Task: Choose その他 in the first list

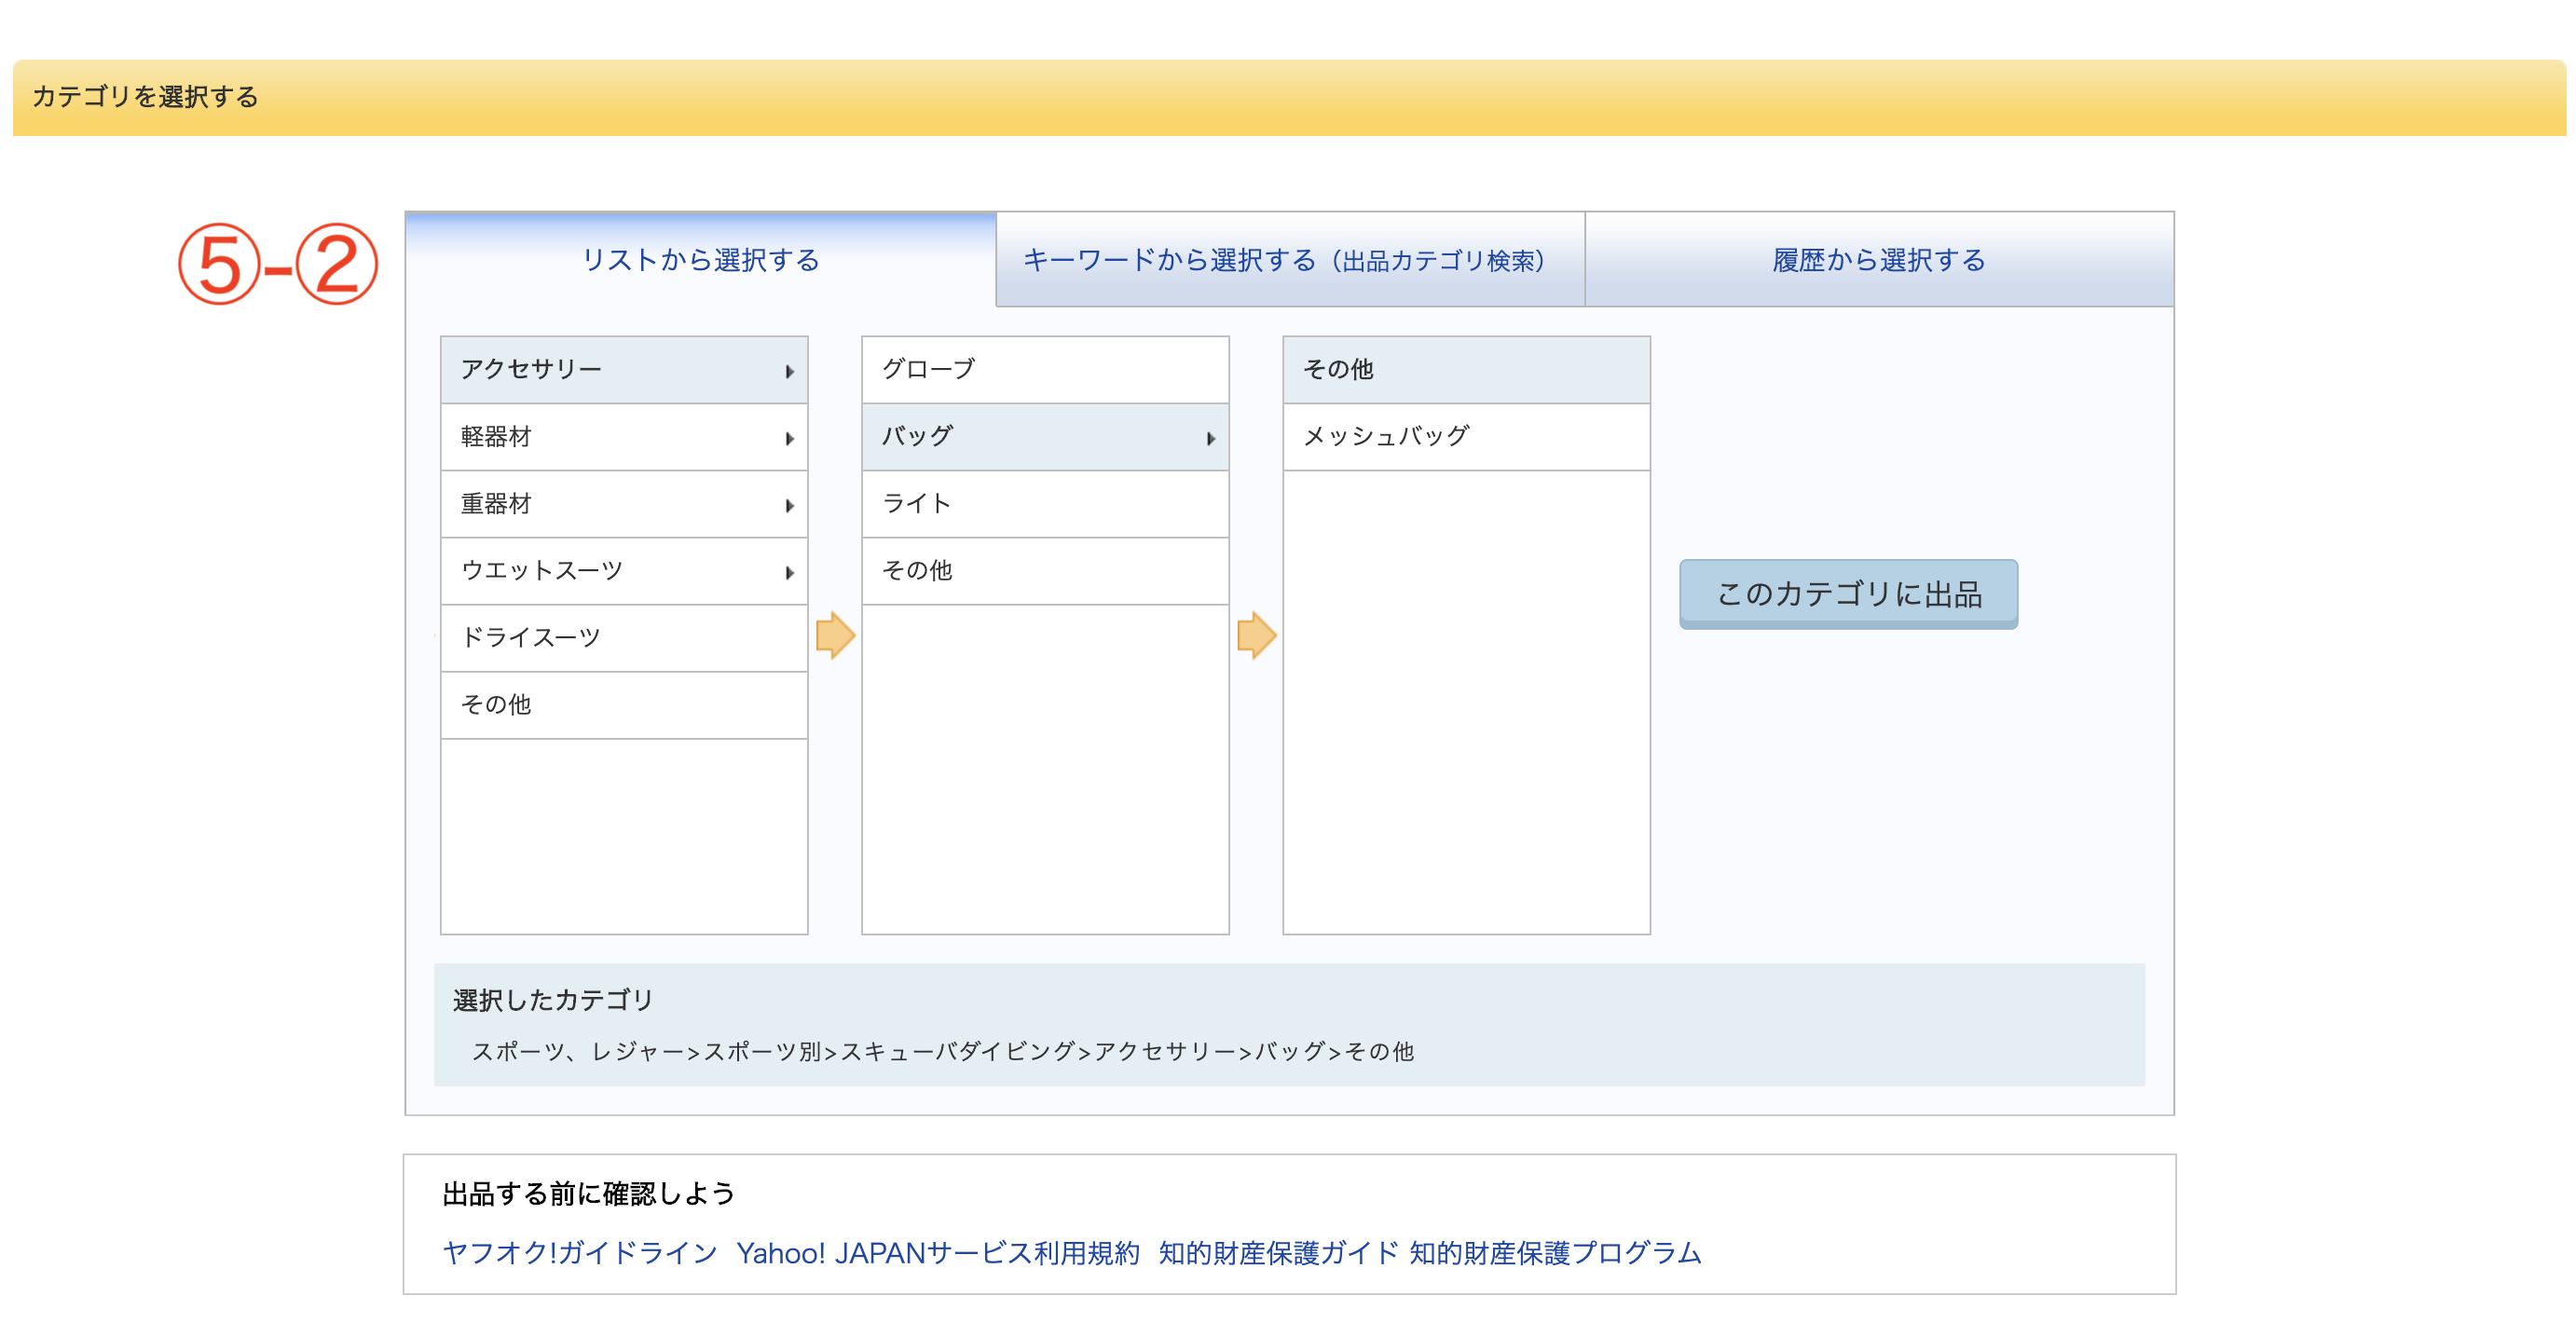Action: pyautogui.click(x=624, y=705)
